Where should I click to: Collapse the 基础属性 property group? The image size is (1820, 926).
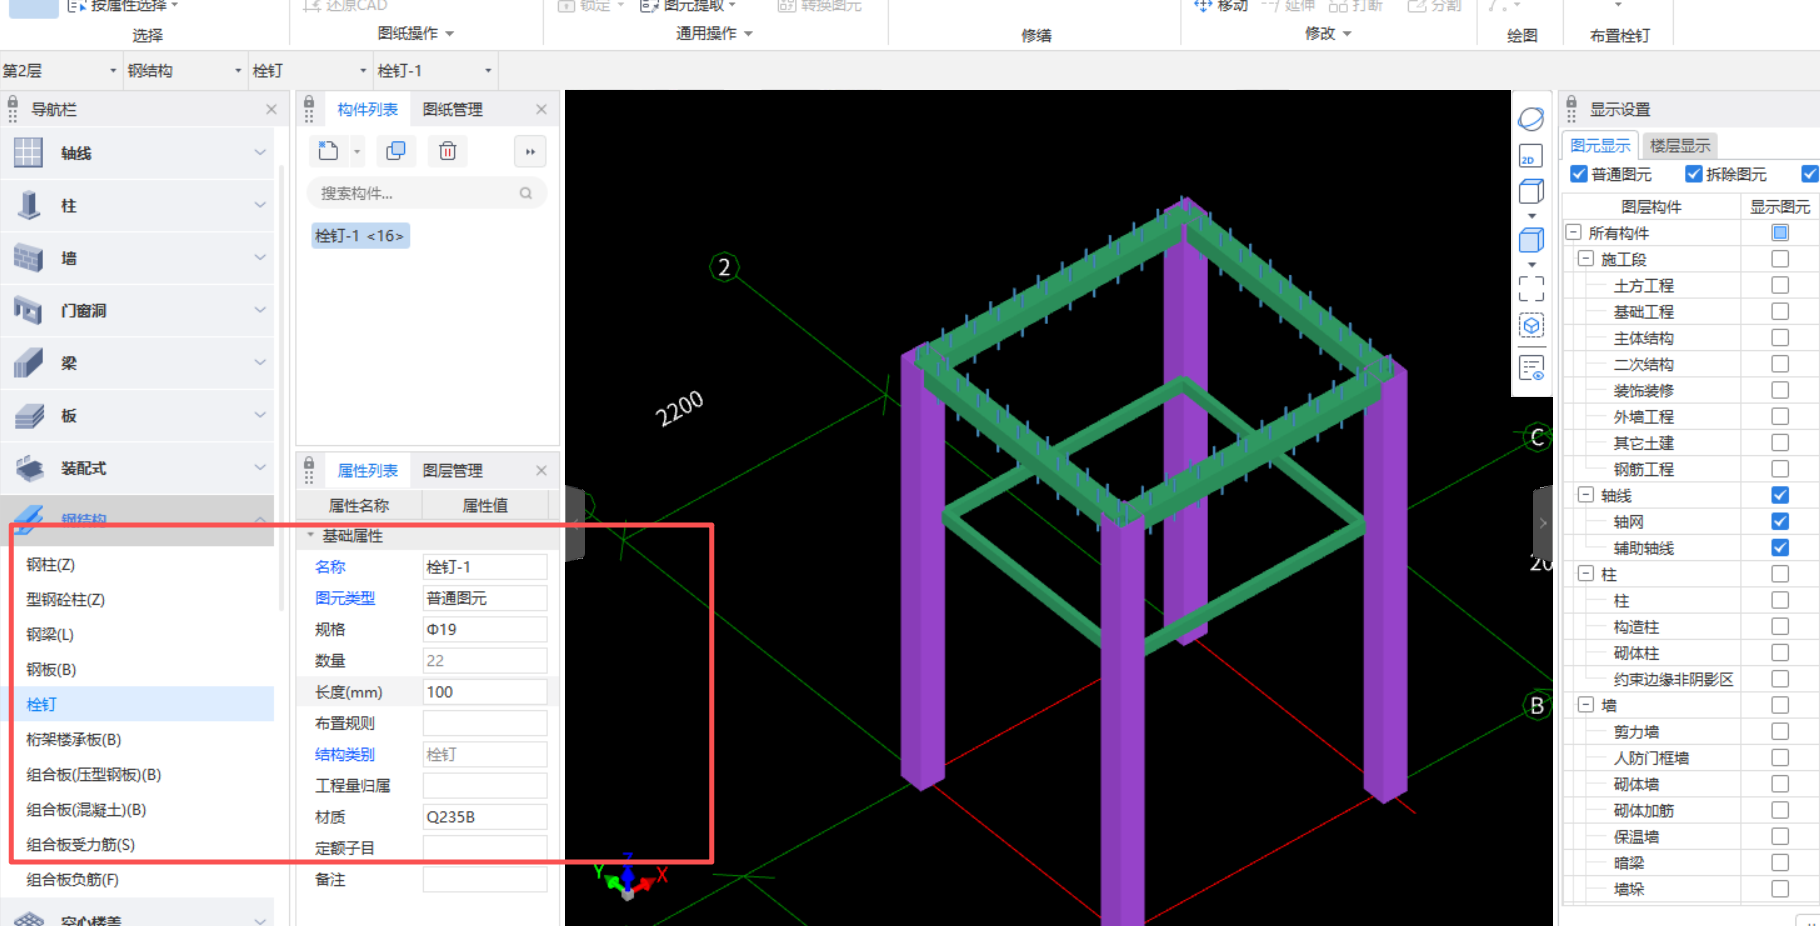coord(310,535)
